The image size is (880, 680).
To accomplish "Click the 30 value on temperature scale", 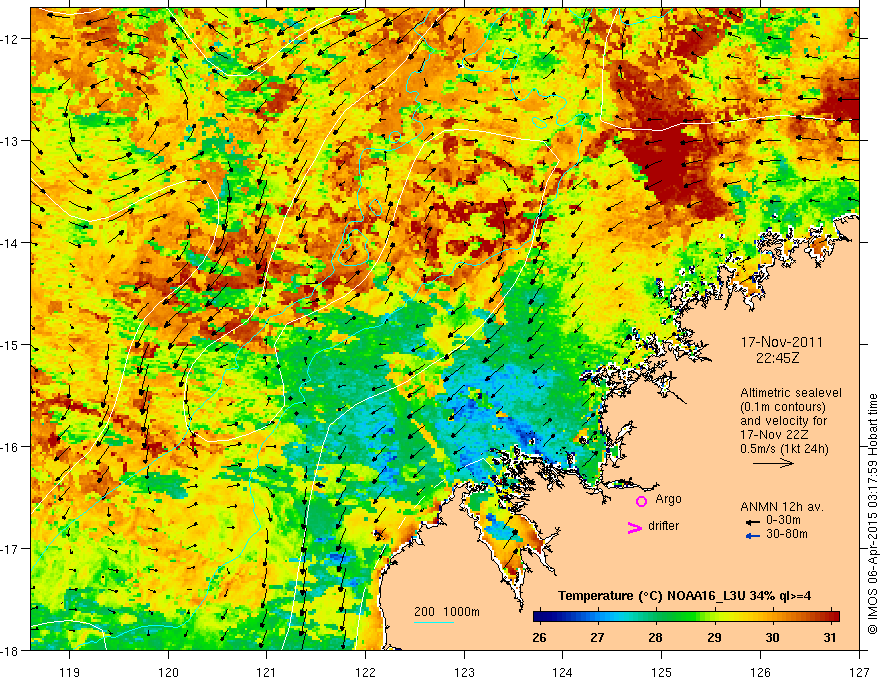I will 772,637.
